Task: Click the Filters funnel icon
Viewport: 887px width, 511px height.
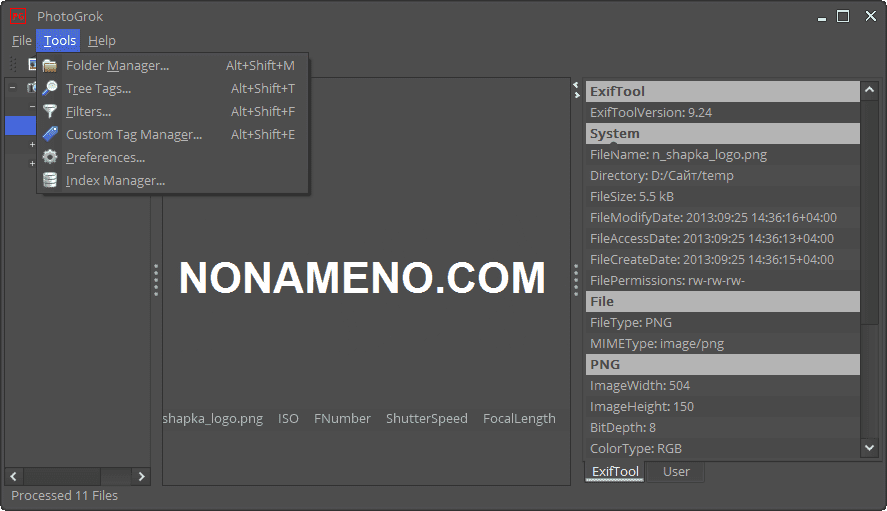Action: pyautogui.click(x=50, y=112)
